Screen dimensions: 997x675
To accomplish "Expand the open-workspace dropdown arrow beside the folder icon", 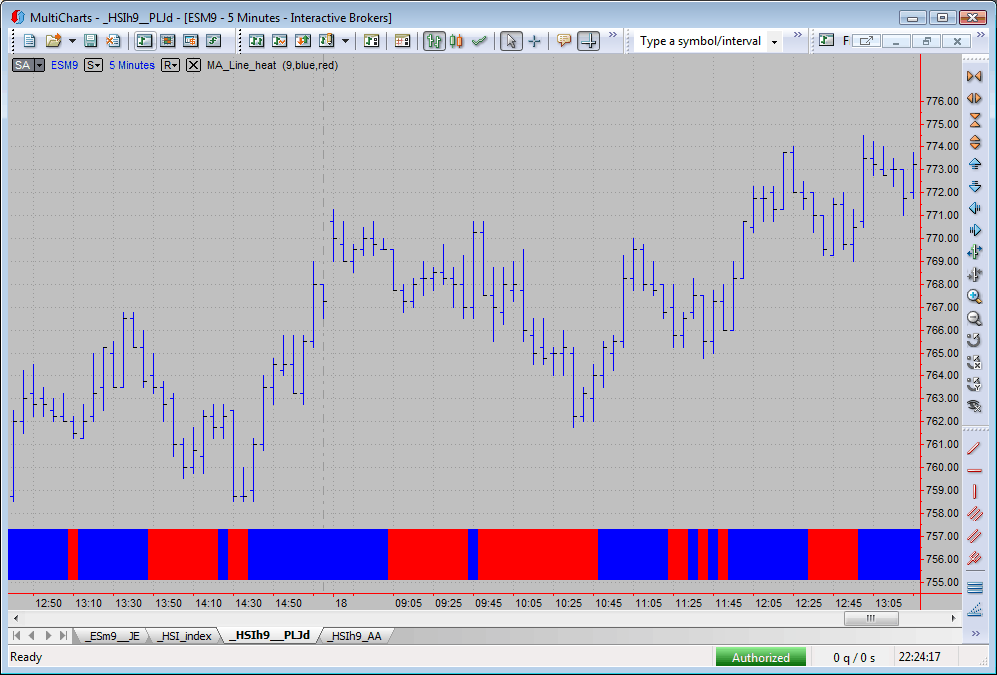I will [72, 41].
